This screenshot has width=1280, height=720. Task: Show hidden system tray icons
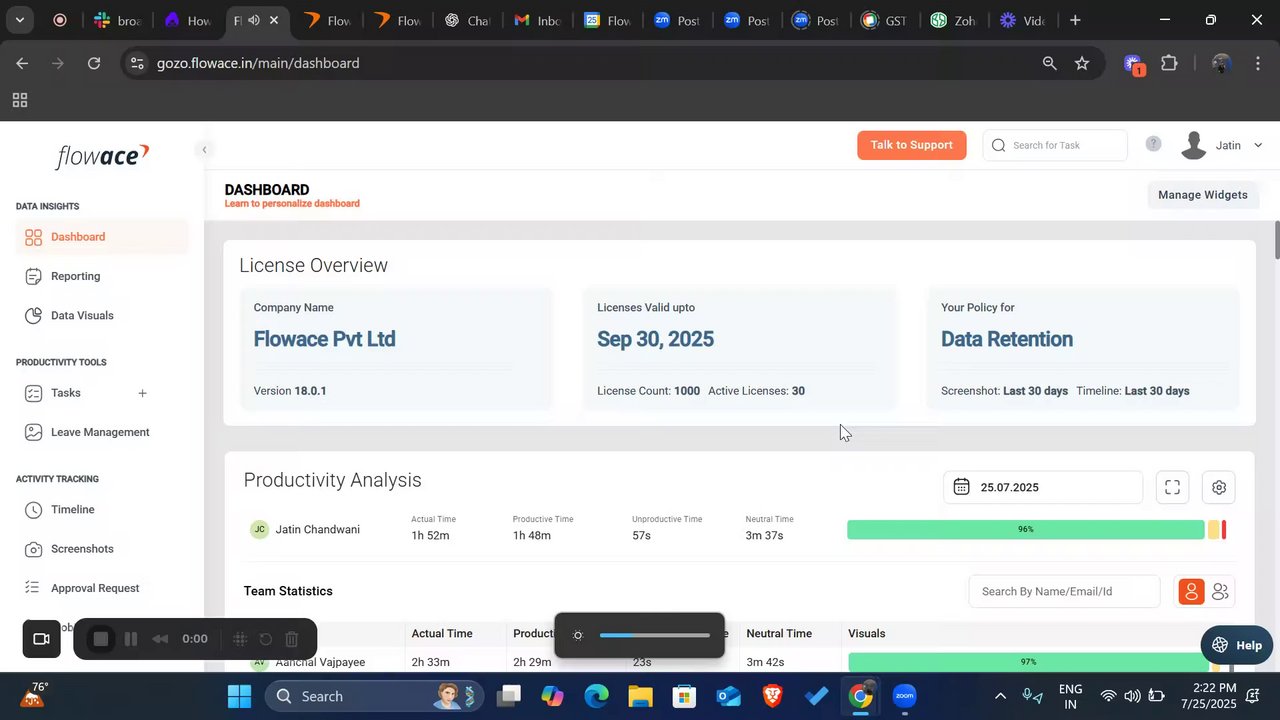[999, 696]
